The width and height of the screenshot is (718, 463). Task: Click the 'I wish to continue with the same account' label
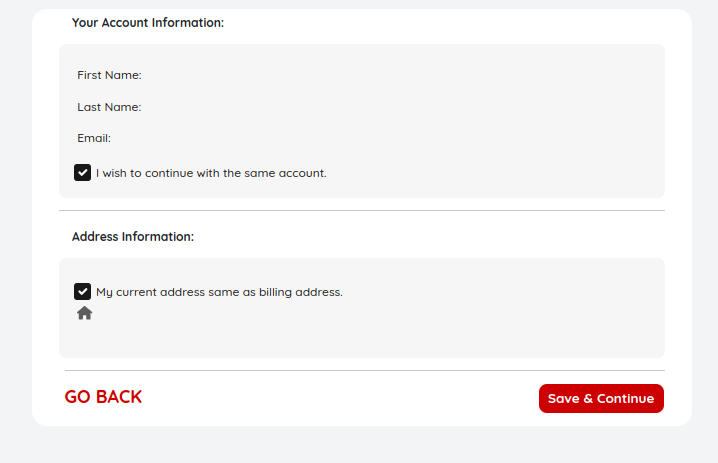(211, 173)
